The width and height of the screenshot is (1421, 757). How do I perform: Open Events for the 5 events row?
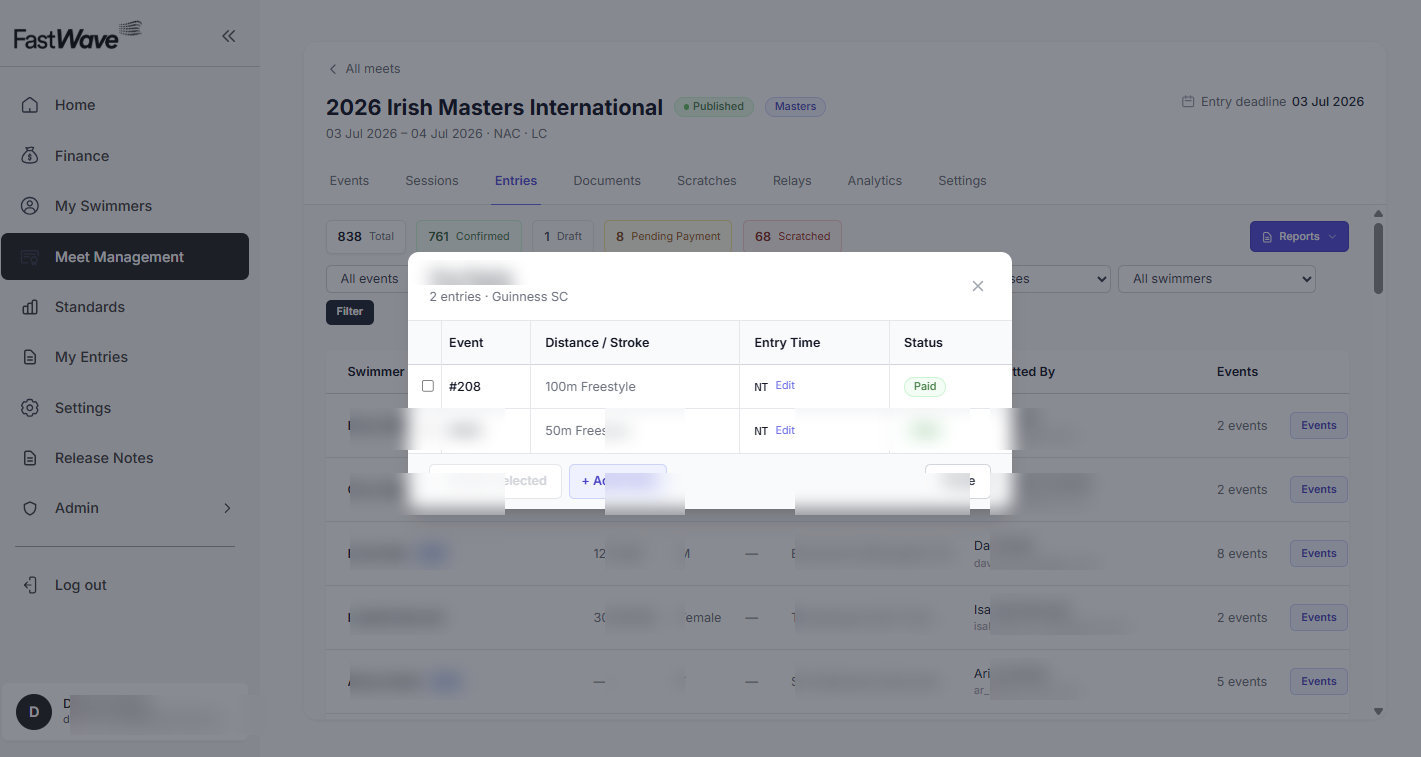point(1318,682)
